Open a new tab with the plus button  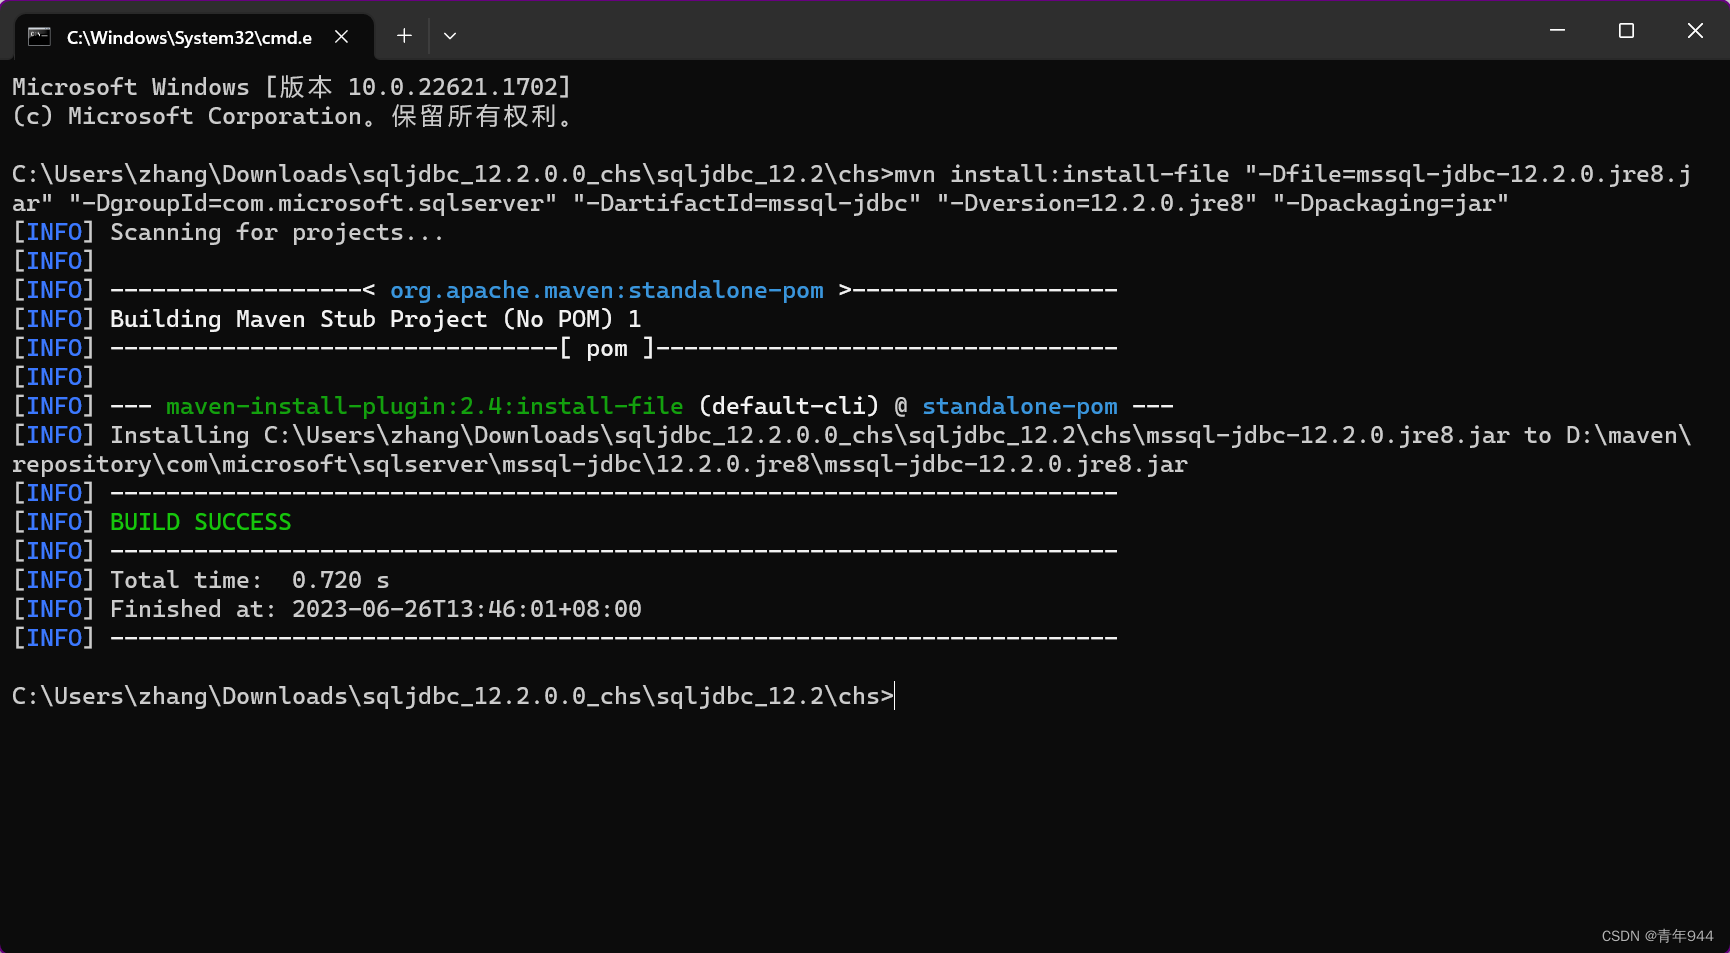tap(403, 36)
